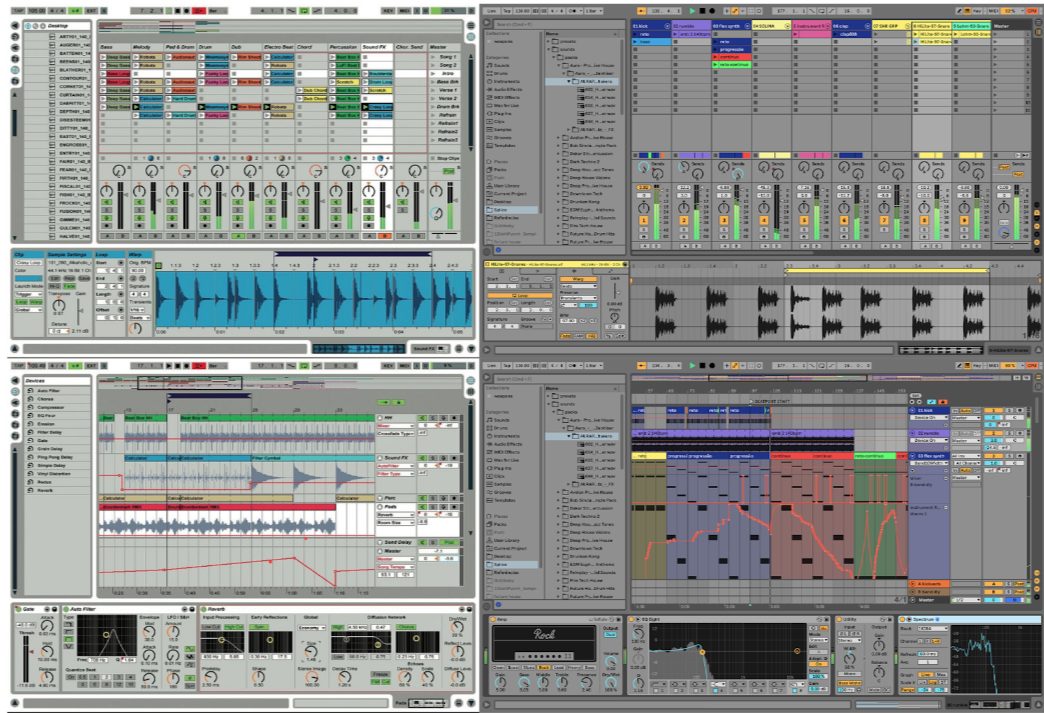Click the Reverb Decay Time knob
Screen dimensions: 1044x713
pyautogui.click(x=345, y=675)
